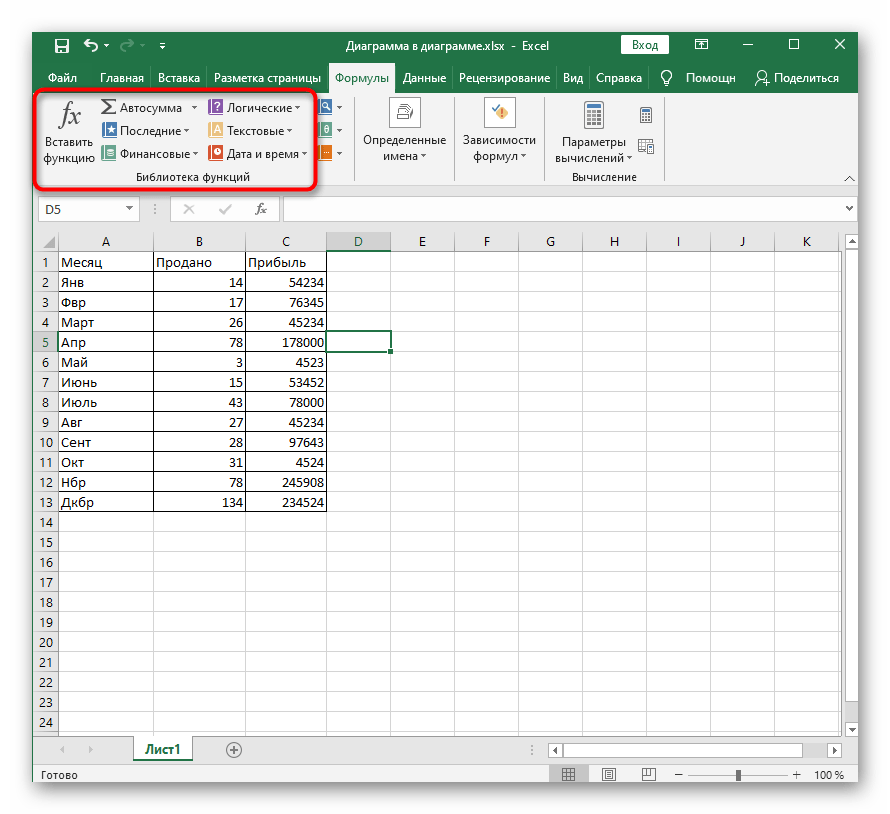Image resolution: width=890 pixels, height=814 pixels.
Task: Switch to Normal view in status bar
Action: (x=568, y=775)
